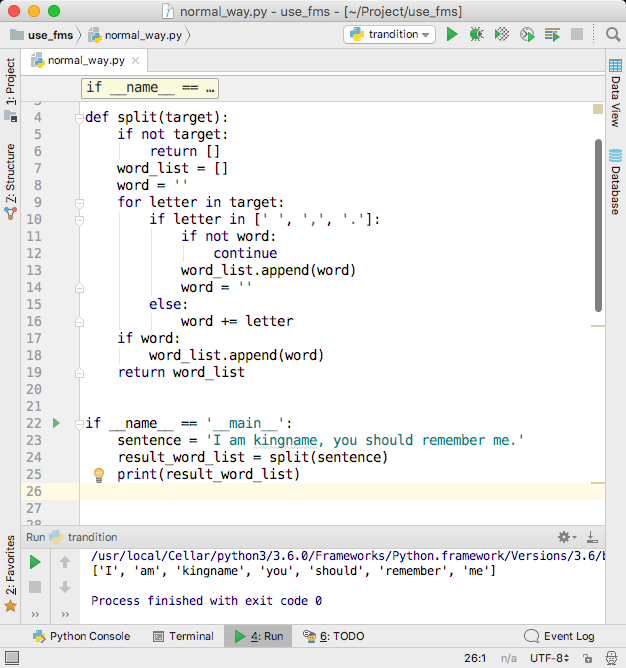This screenshot has height=668, width=626.
Task: Click the gutter run arrow on line 22
Action: coord(56,423)
